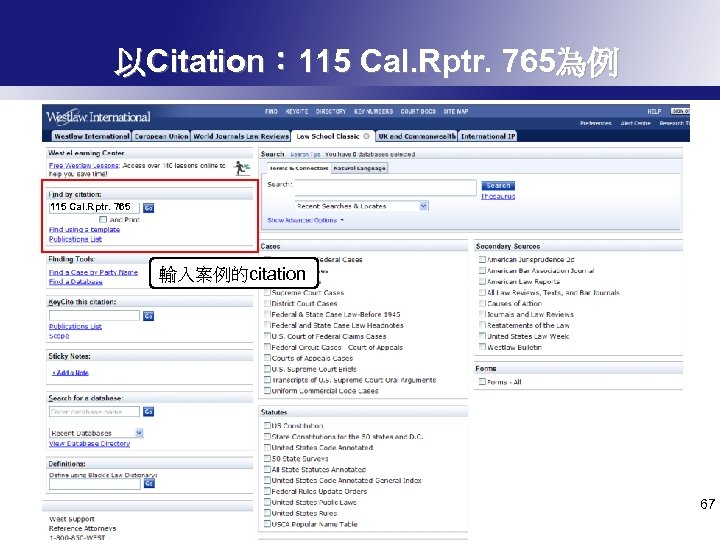Select Terms & Connectors search tab
The height and width of the screenshot is (540, 720).
tap(299, 169)
